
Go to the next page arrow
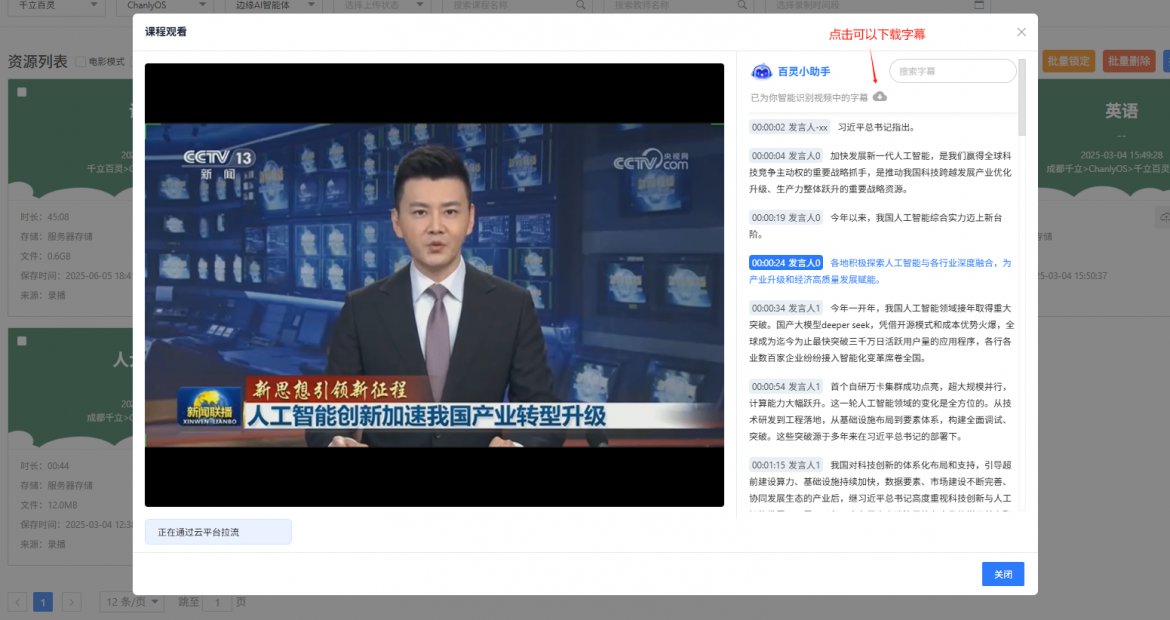[71, 602]
